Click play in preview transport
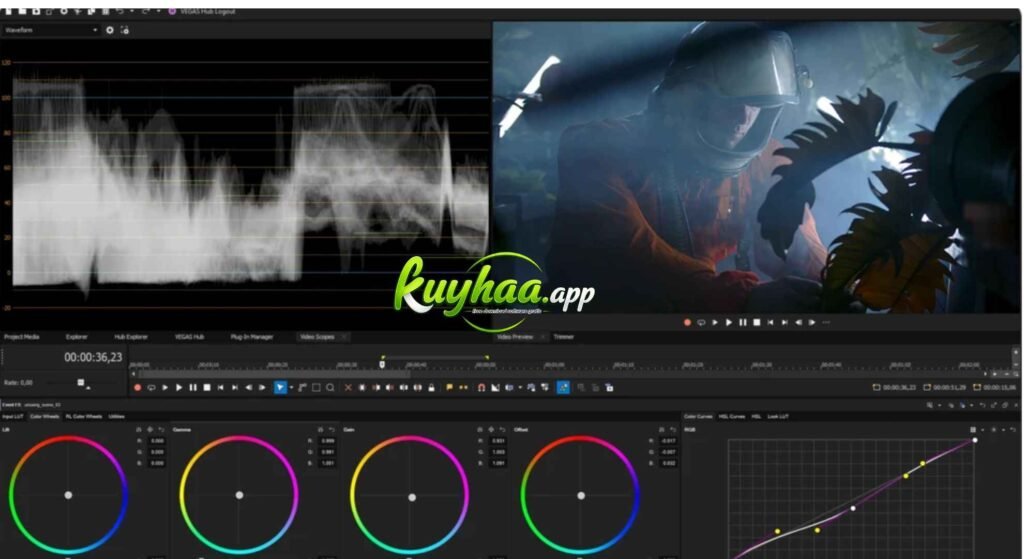 729,323
